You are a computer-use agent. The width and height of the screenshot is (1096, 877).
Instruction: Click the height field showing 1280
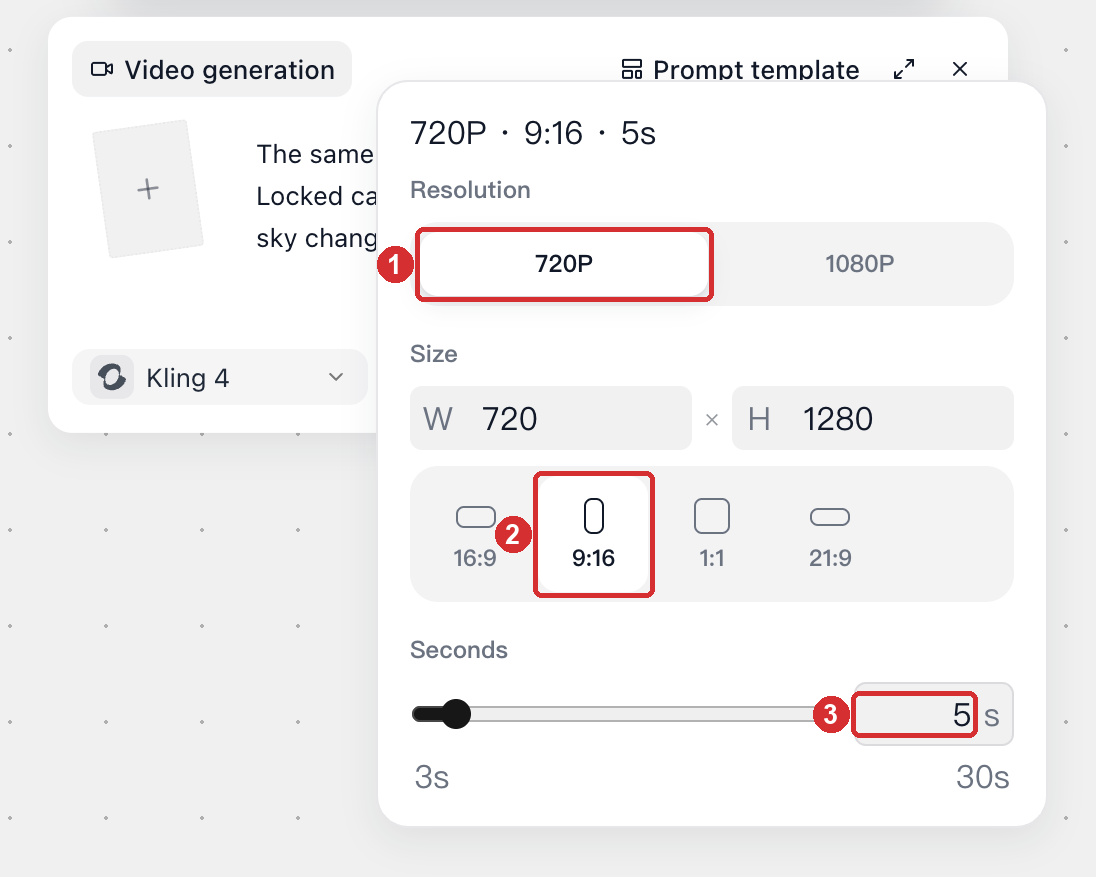pyautogui.click(x=872, y=418)
